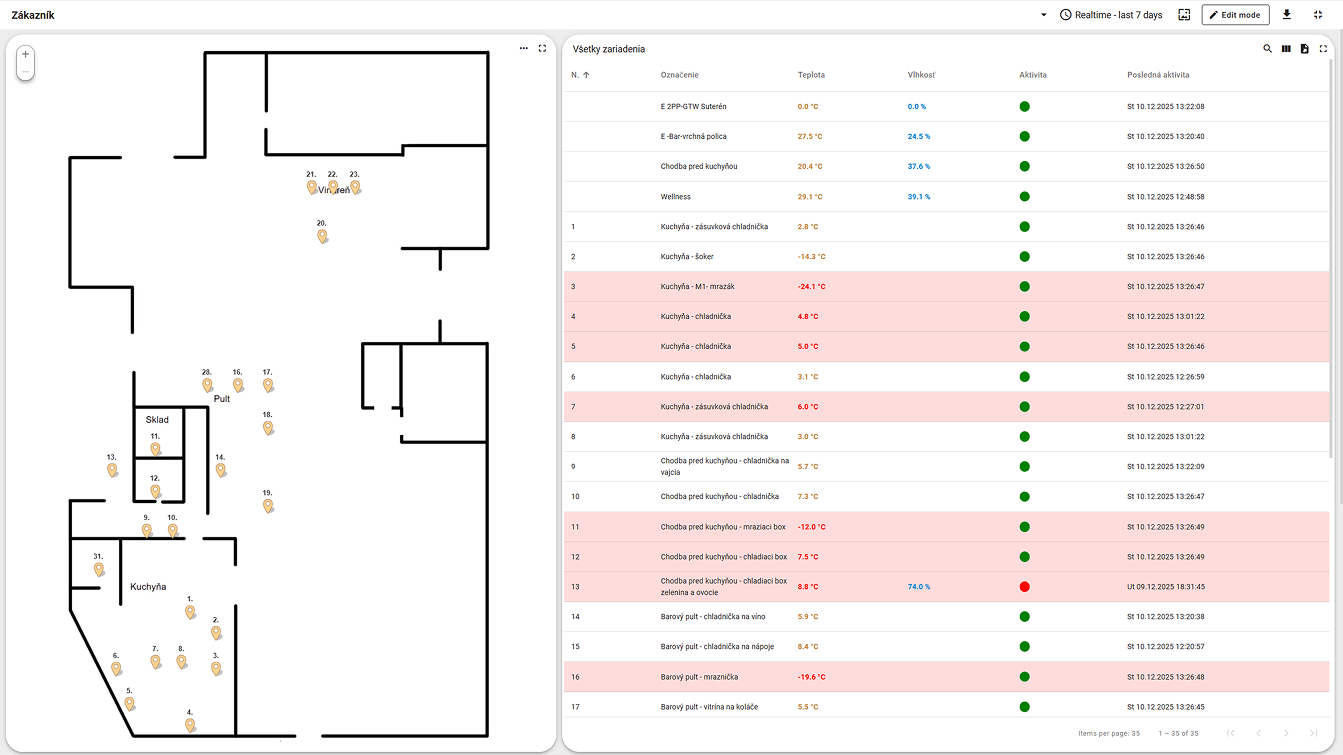The image size is (1343, 755).
Task: Click the red activity indicator in row 13
Action: [1025, 587]
